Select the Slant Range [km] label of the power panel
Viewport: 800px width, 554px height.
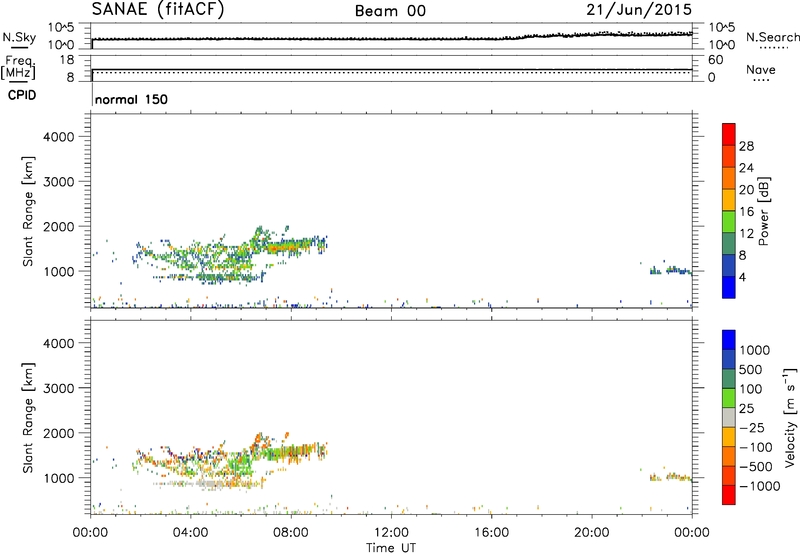[x=28, y=211]
